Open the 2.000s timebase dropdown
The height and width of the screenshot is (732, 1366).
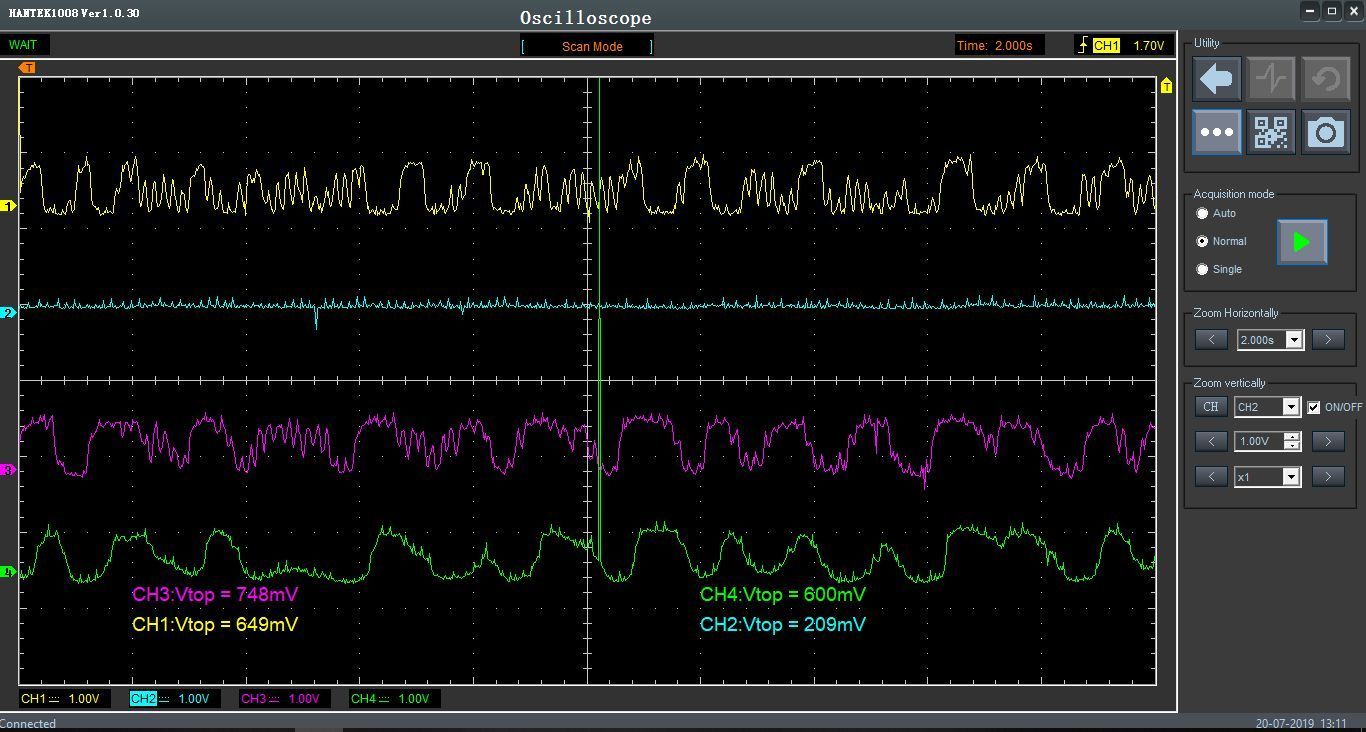(x=1294, y=340)
